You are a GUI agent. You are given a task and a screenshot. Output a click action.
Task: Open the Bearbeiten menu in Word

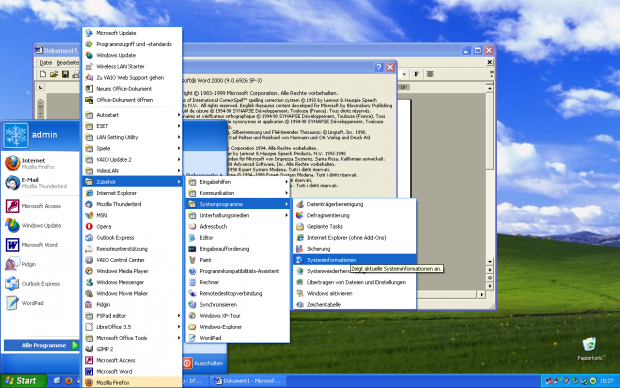(67, 62)
